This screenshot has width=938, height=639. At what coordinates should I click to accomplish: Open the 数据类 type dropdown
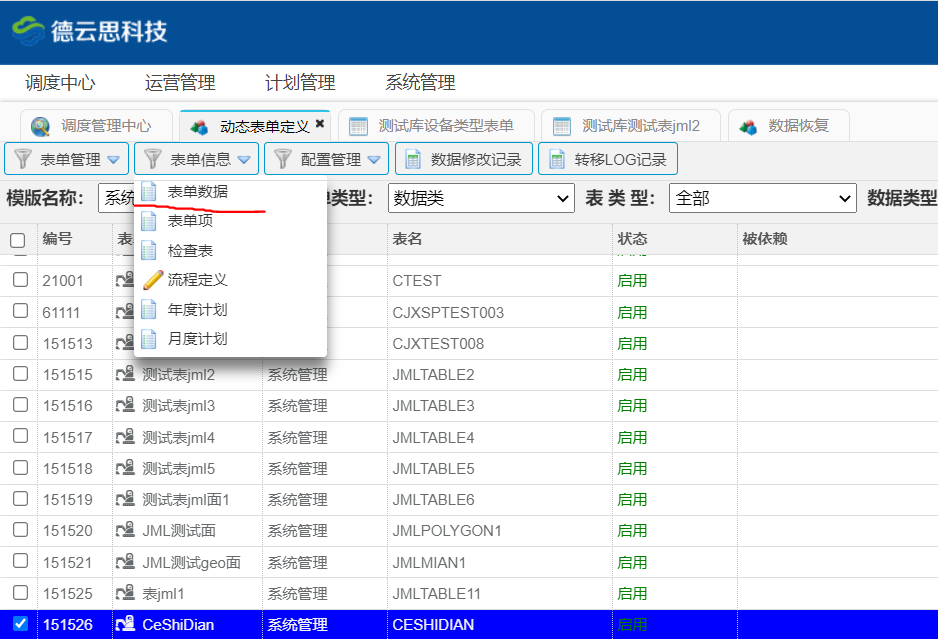(x=481, y=199)
